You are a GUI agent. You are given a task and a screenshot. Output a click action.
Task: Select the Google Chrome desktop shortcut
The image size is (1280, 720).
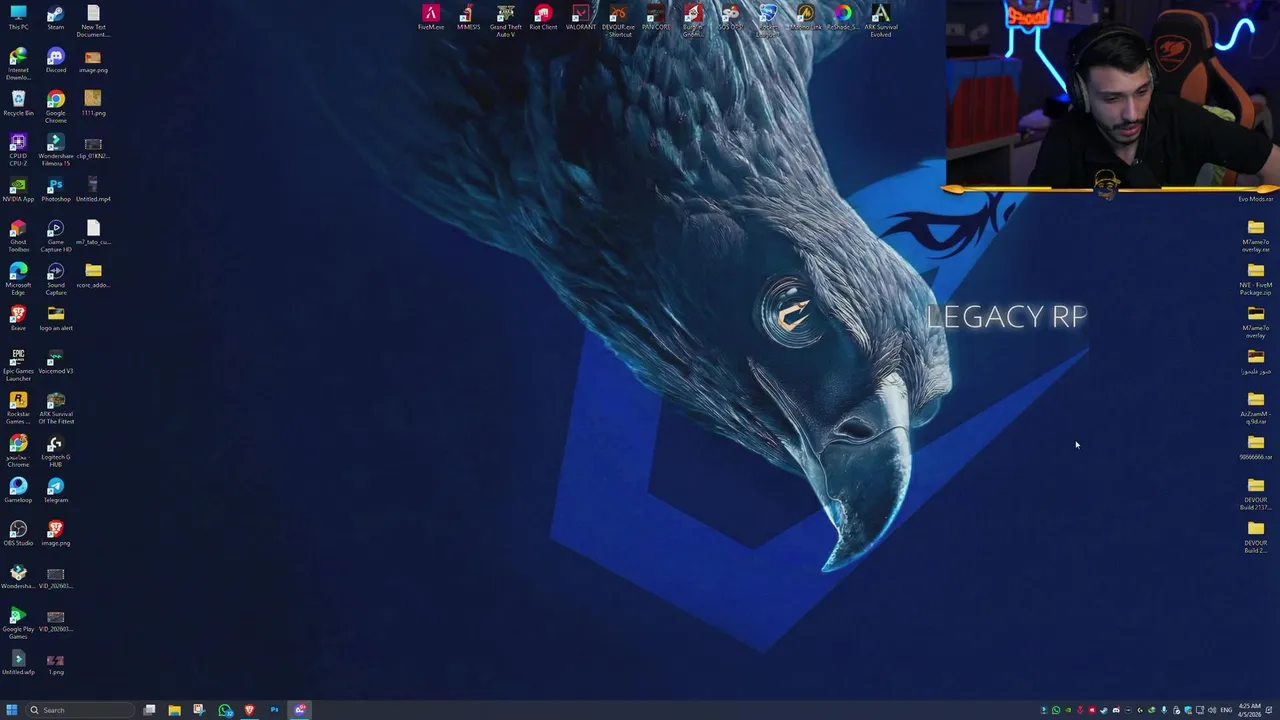[55, 107]
